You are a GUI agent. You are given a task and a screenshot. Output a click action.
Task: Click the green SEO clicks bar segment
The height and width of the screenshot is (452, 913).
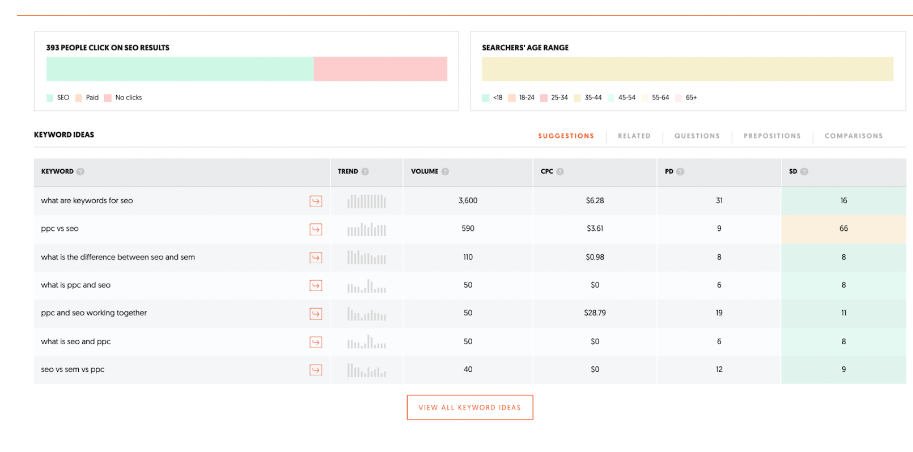coord(180,69)
